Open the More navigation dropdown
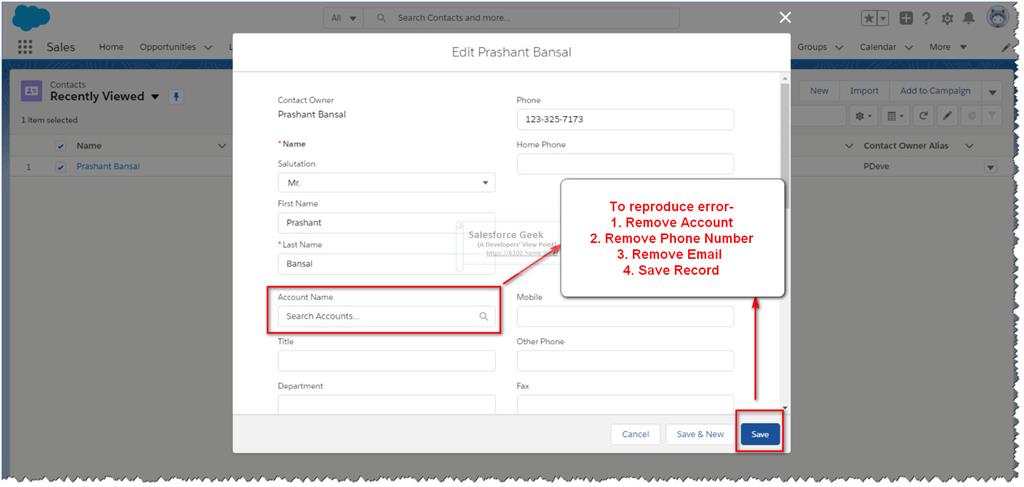 coord(948,47)
